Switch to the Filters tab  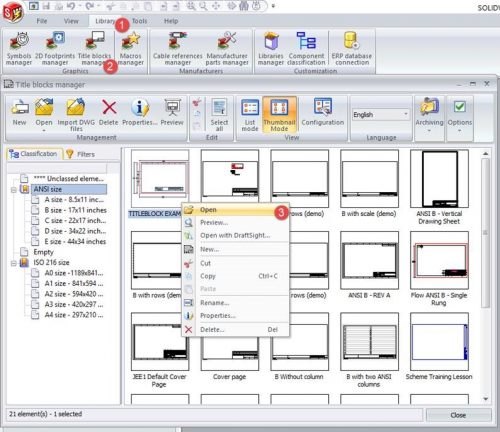point(81,154)
